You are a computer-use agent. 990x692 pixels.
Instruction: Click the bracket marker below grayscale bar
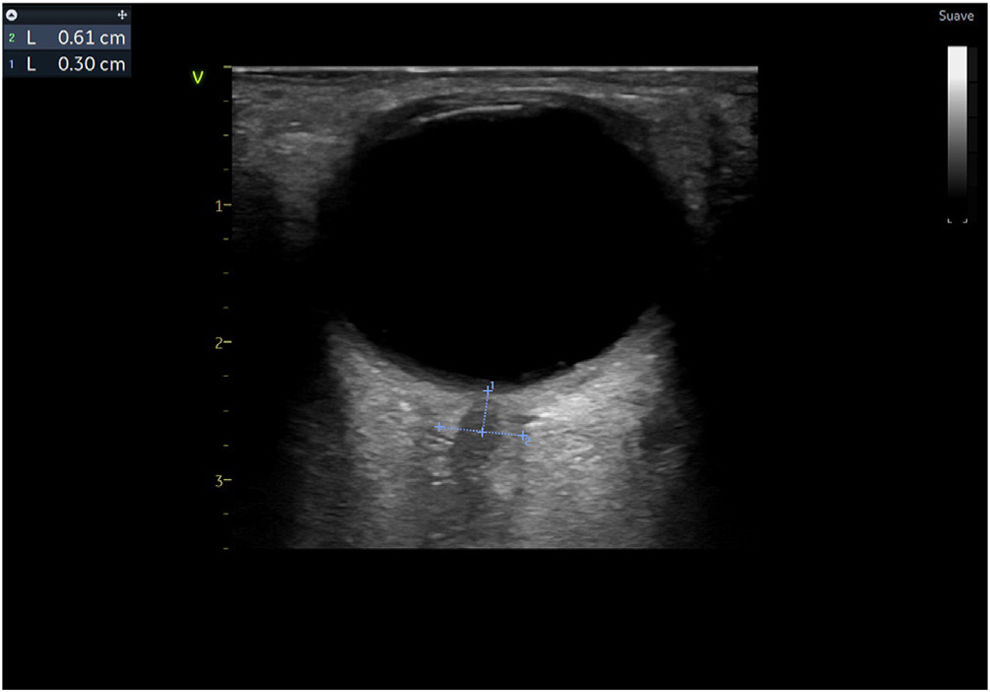(x=957, y=220)
